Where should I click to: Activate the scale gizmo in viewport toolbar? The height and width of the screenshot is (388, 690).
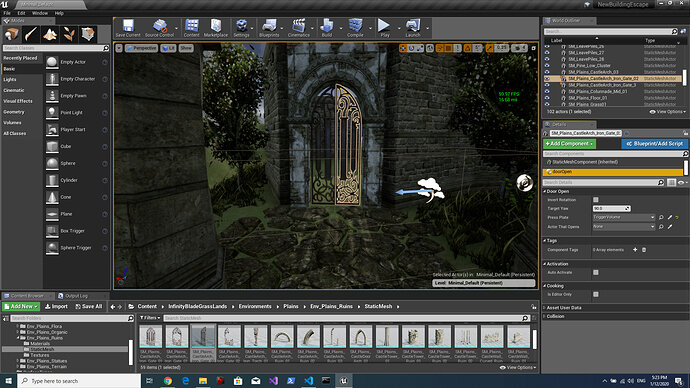(420, 48)
